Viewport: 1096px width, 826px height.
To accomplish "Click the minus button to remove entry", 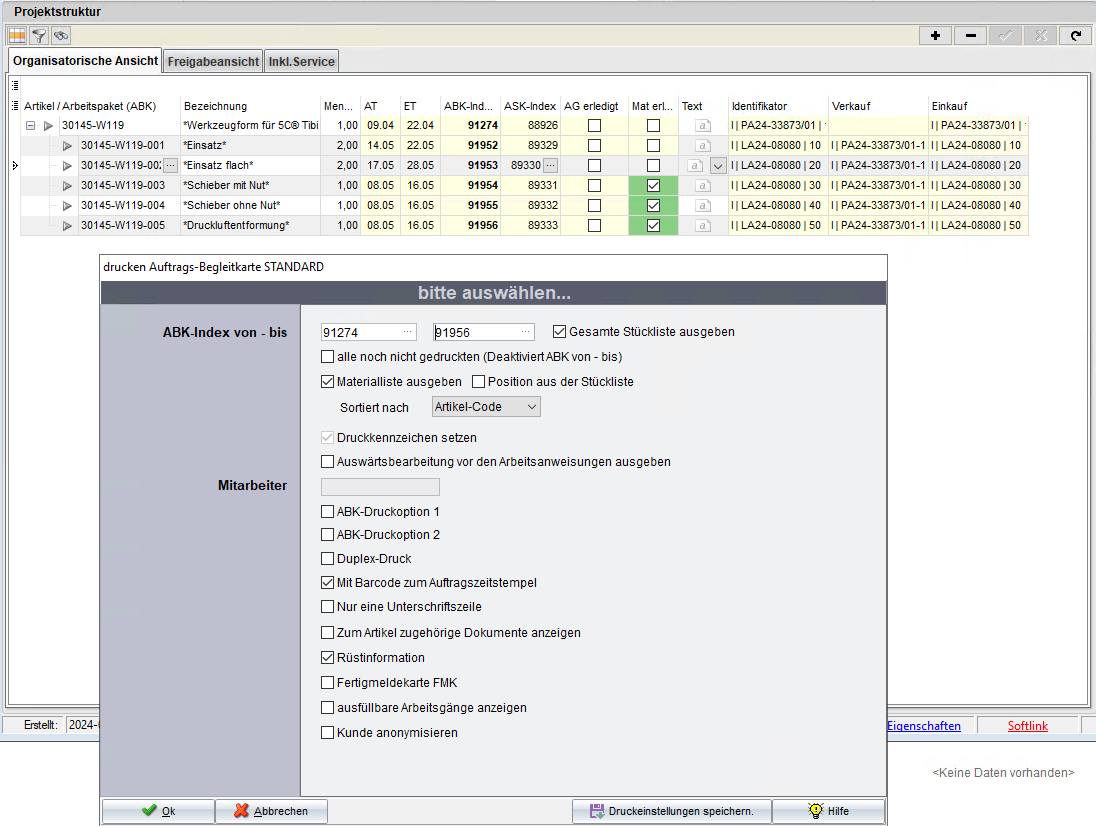I will click(x=970, y=36).
